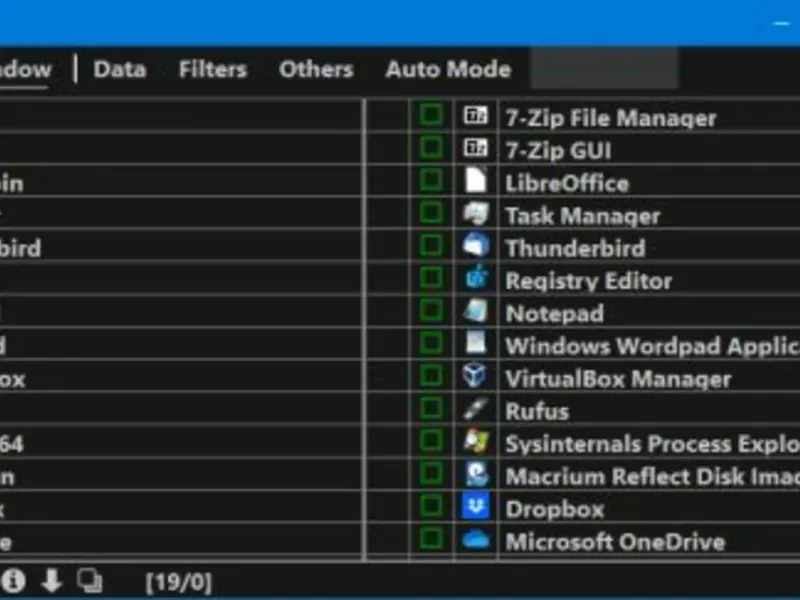Switch to the Filters tab
Image resolution: width=800 pixels, height=600 pixels.
pos(213,69)
